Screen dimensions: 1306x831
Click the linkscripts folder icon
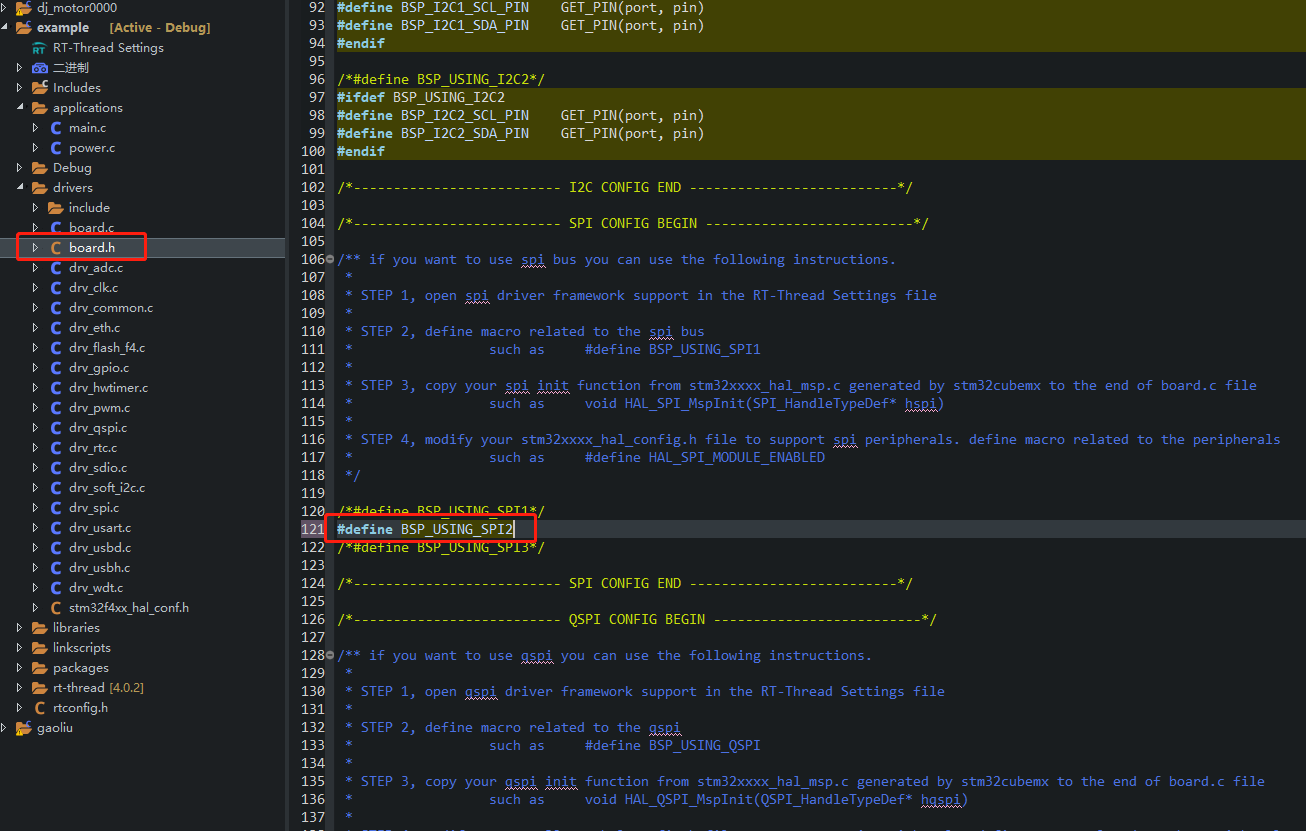point(40,647)
